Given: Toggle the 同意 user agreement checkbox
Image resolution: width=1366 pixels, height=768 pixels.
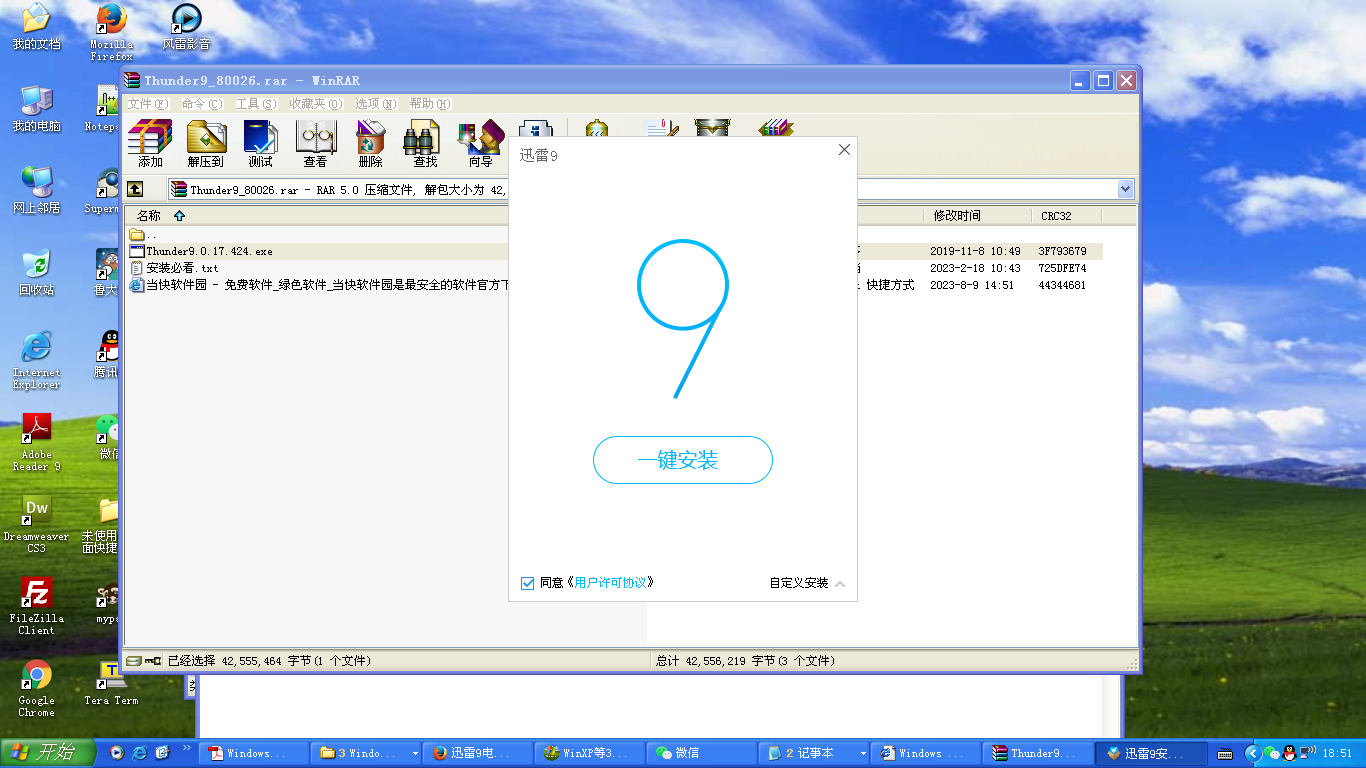Looking at the screenshot, I should tap(527, 583).
